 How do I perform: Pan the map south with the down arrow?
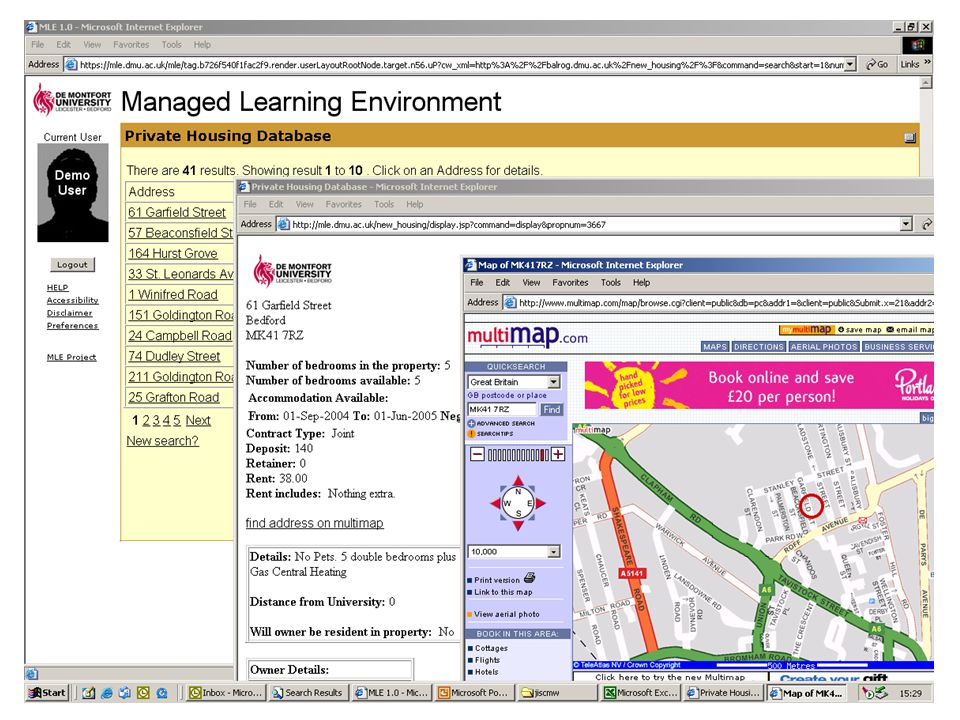click(518, 526)
